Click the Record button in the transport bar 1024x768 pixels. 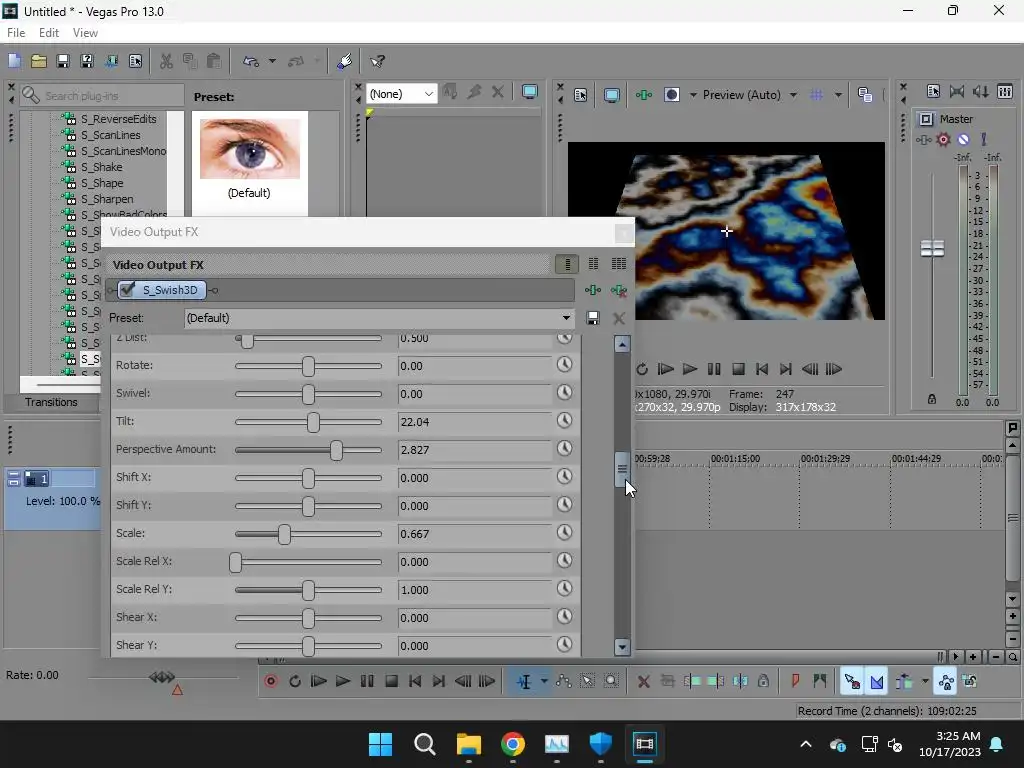(270, 681)
